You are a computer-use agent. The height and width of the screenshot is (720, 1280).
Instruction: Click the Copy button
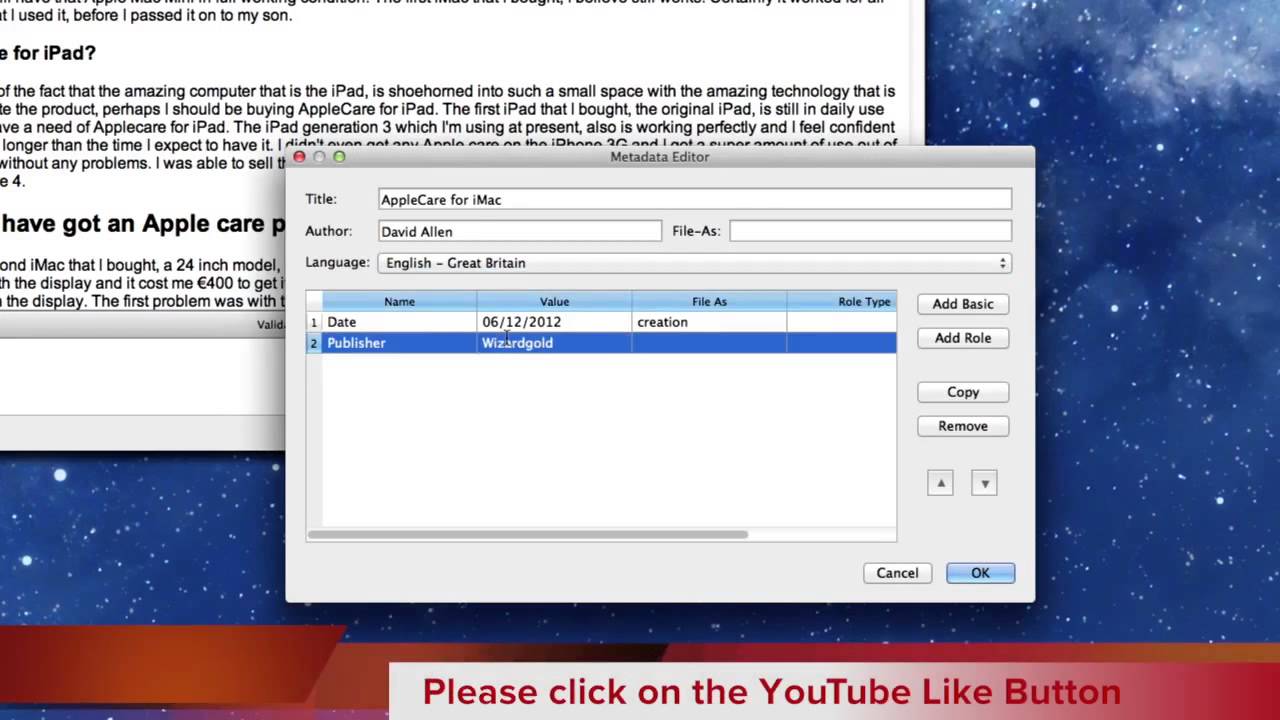pos(963,392)
